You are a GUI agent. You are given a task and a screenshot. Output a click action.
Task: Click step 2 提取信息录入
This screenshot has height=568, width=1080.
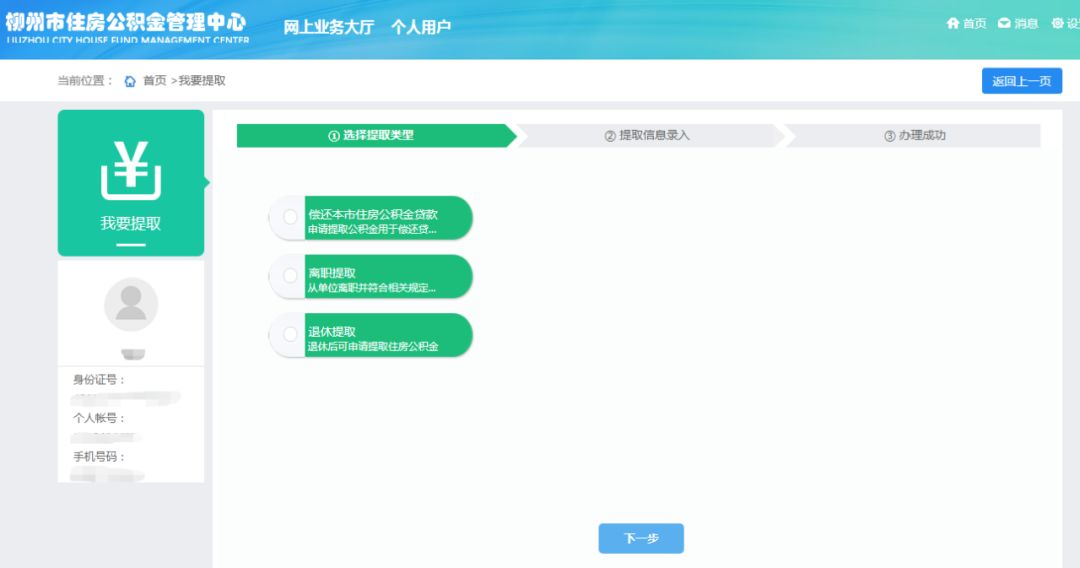coord(647,136)
